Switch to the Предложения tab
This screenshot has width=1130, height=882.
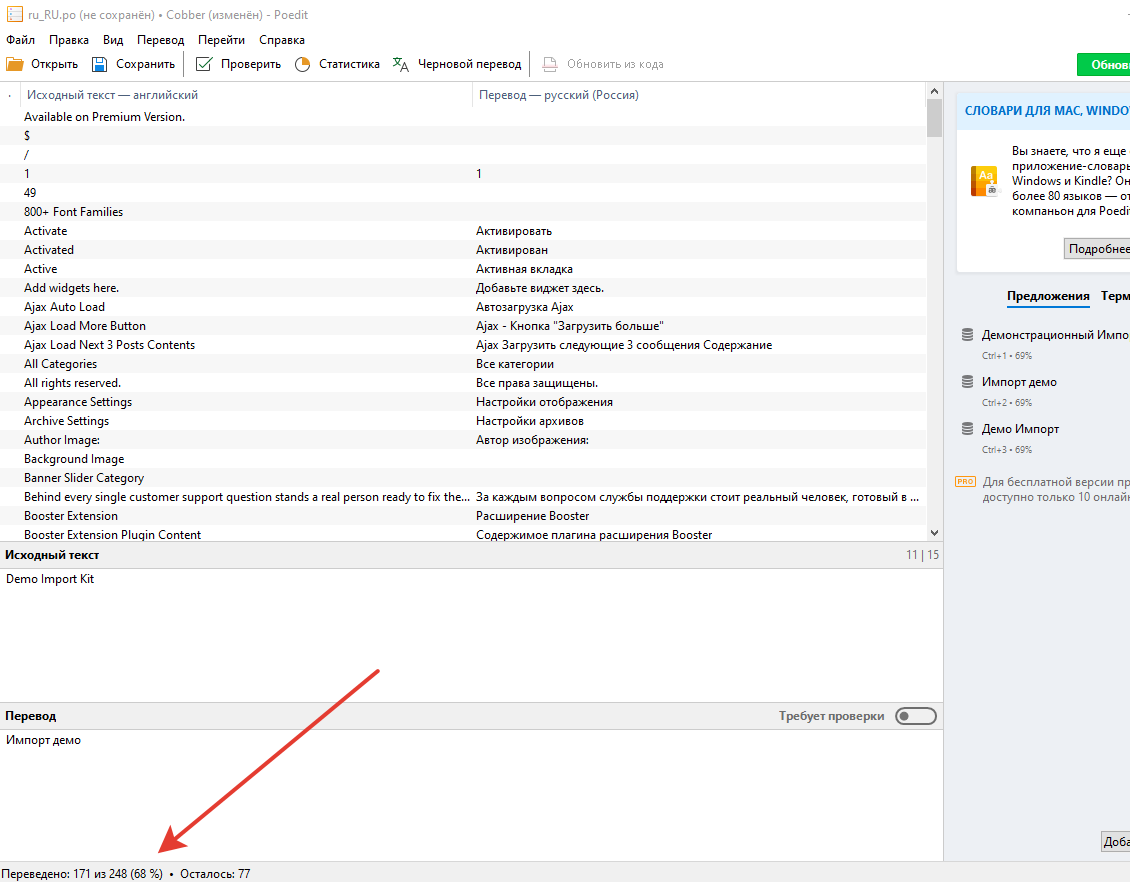[x=1048, y=296]
